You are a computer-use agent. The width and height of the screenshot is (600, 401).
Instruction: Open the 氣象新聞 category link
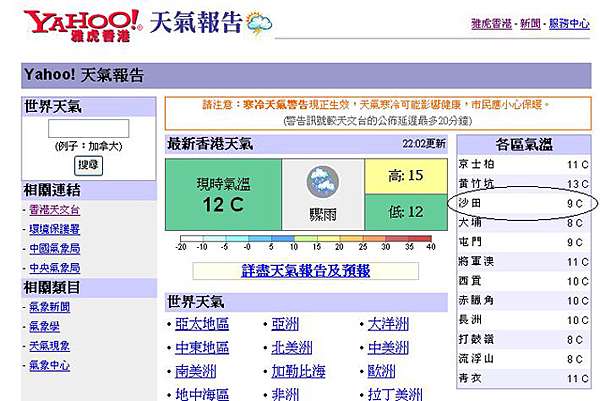coord(49,307)
